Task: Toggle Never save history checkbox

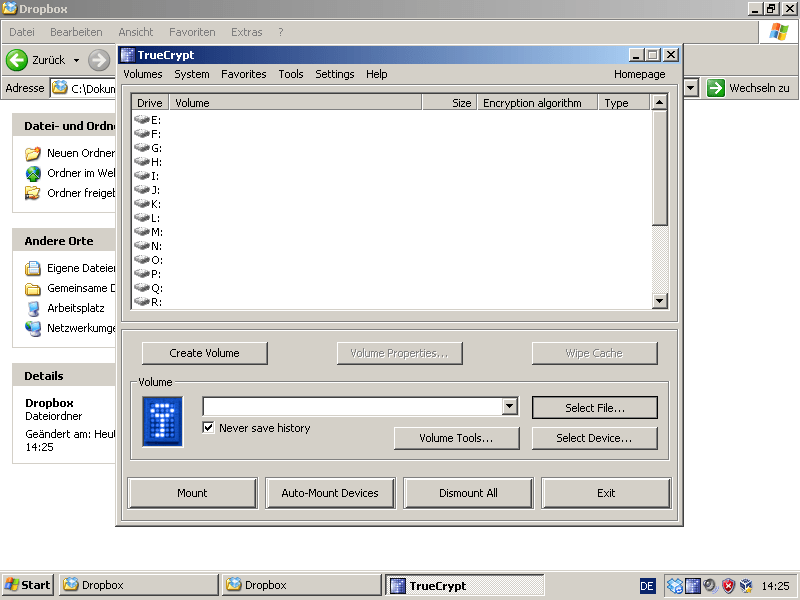Action: pos(209,428)
